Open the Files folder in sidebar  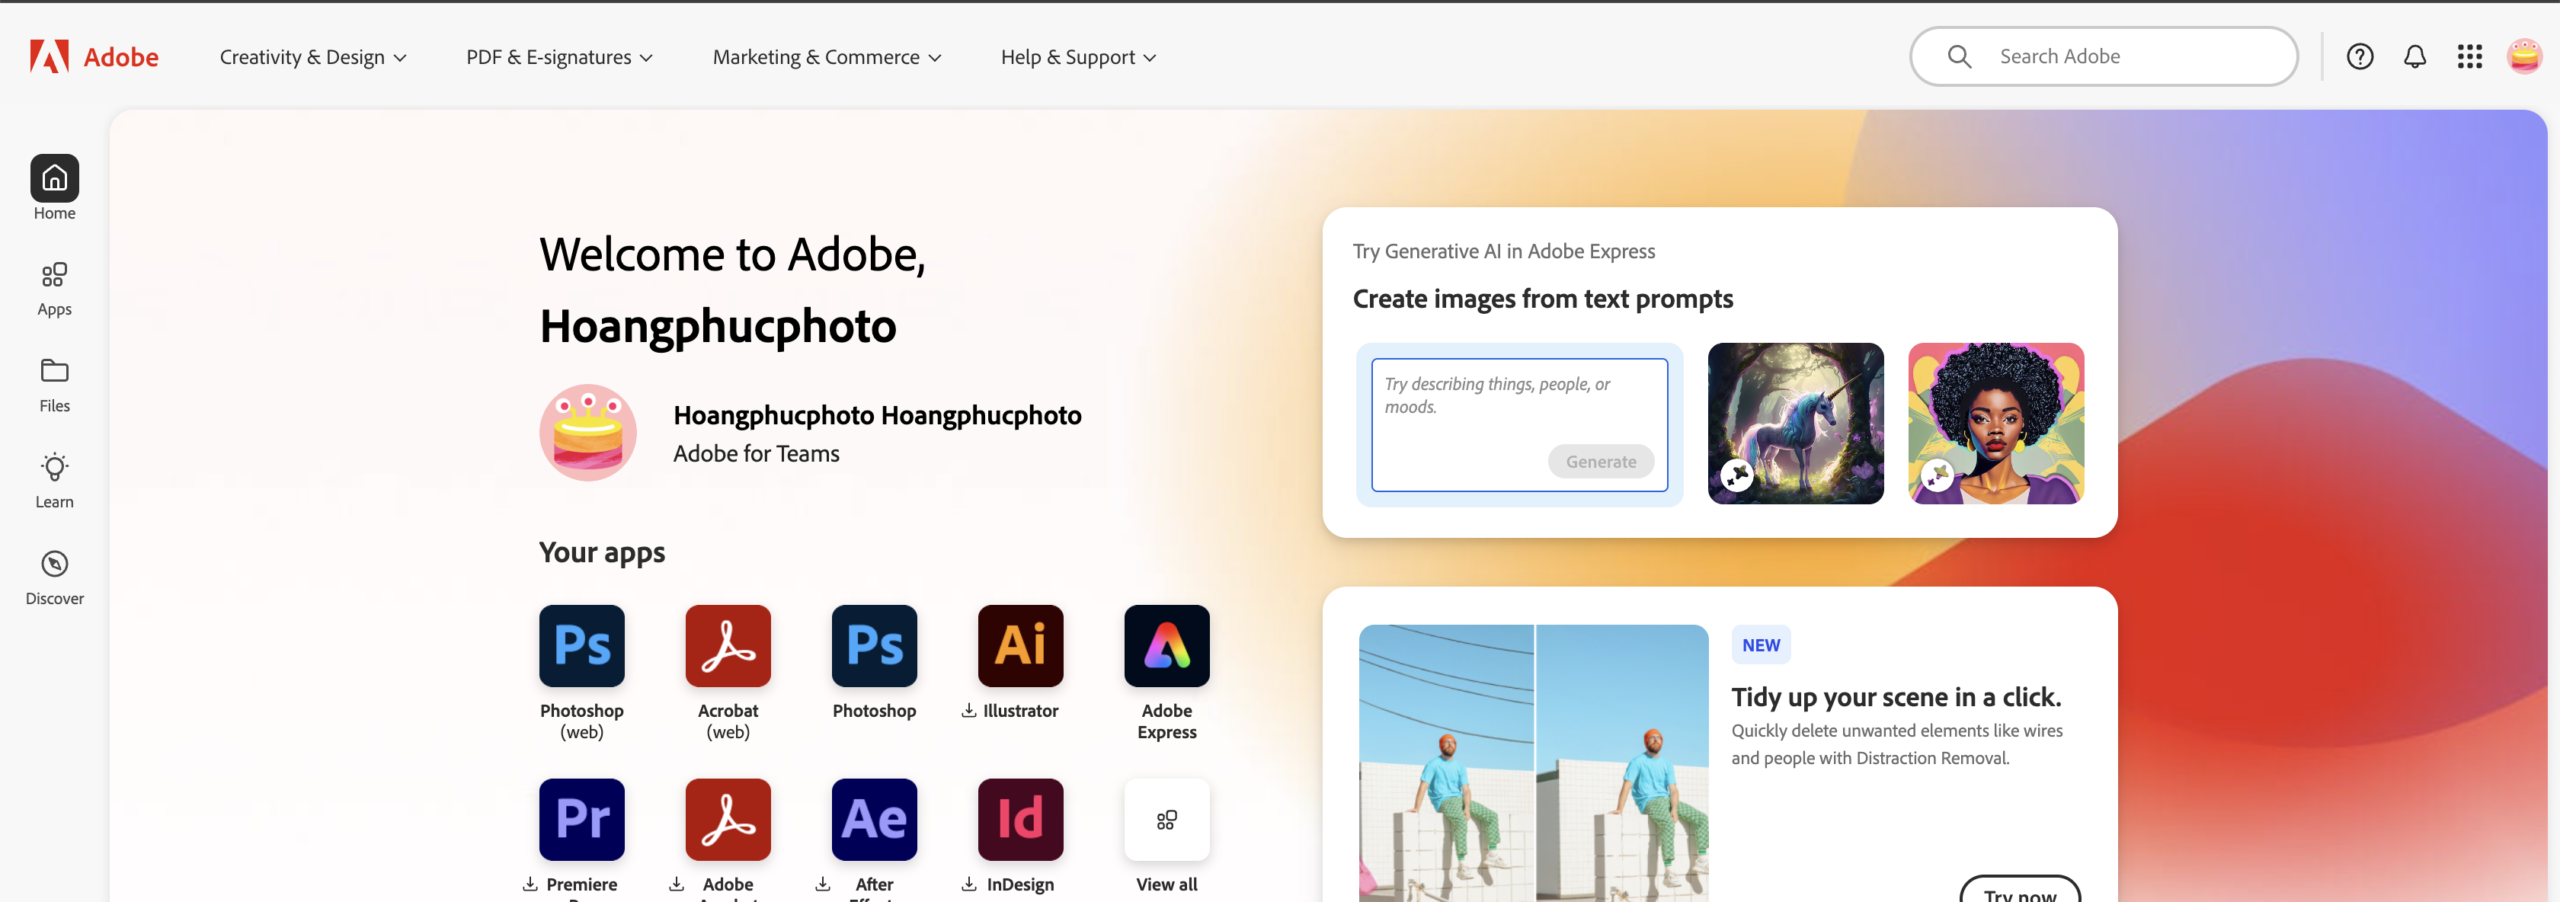click(x=55, y=385)
